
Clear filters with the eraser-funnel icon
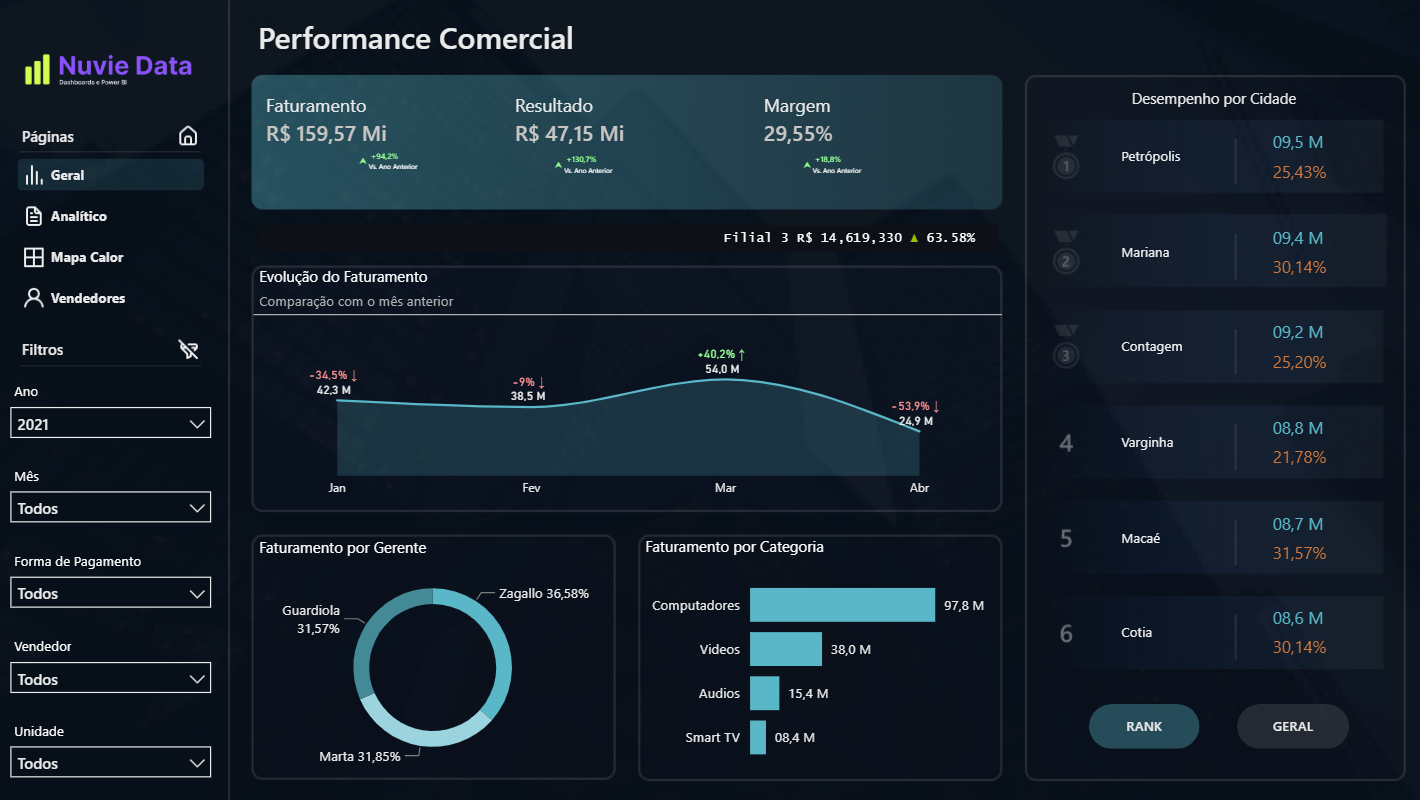point(188,349)
